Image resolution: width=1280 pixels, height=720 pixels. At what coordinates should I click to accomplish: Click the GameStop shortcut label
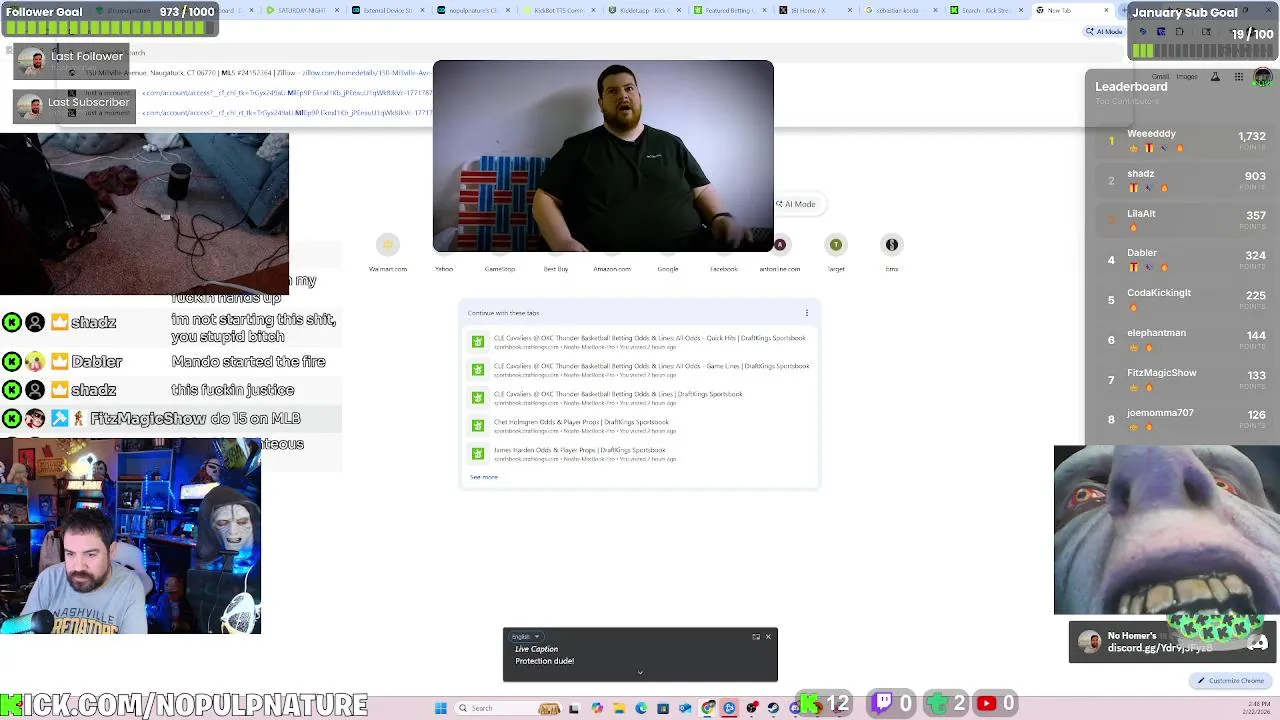pos(500,269)
